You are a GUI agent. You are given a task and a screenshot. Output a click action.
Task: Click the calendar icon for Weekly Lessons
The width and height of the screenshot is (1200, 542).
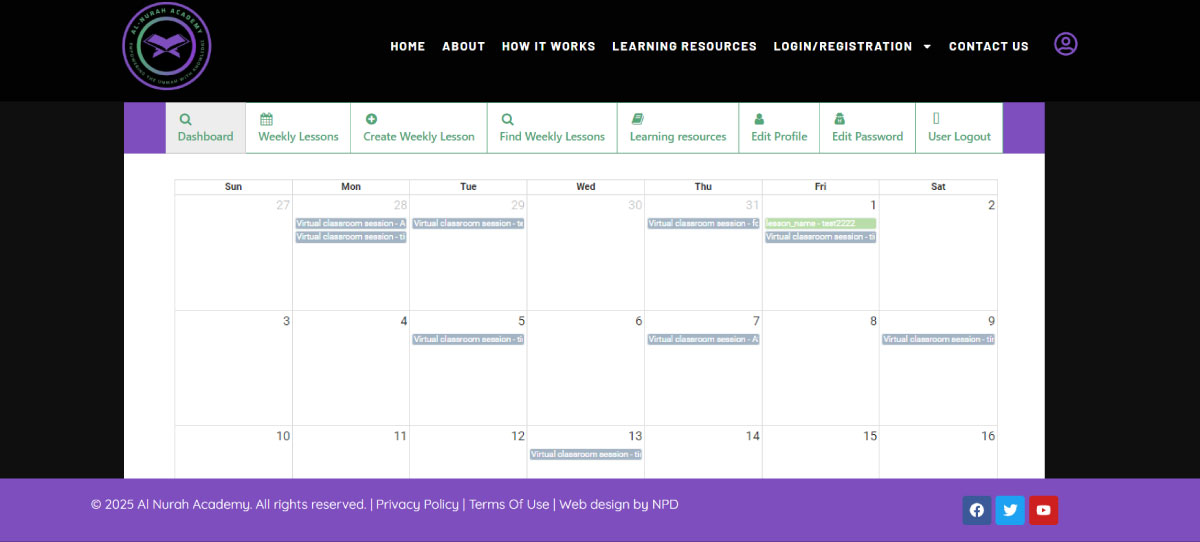pyautogui.click(x=266, y=119)
